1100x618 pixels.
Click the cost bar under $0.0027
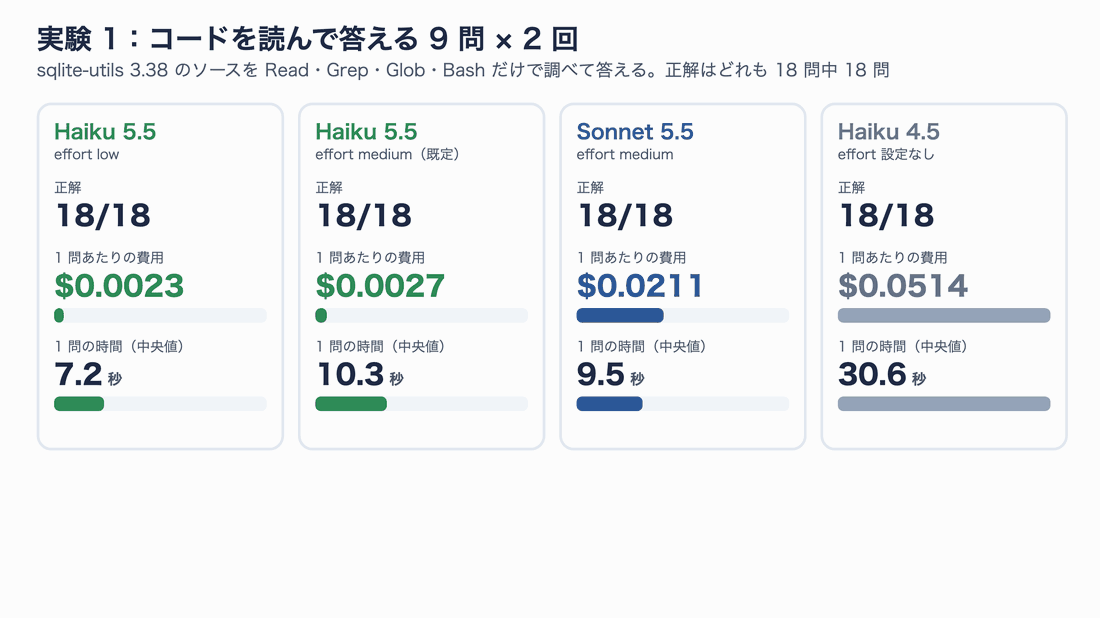(x=421, y=316)
